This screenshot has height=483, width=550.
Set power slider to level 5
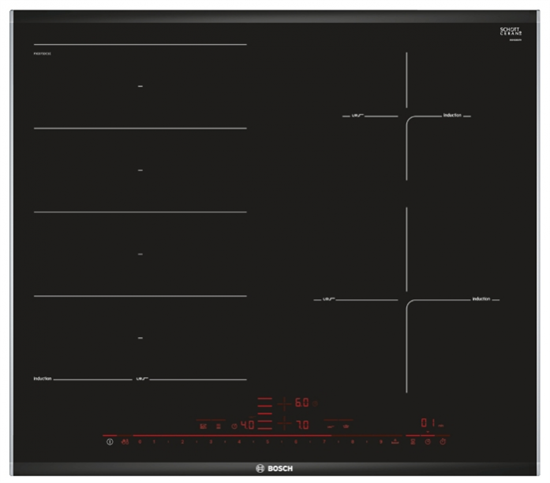[x=267, y=442]
